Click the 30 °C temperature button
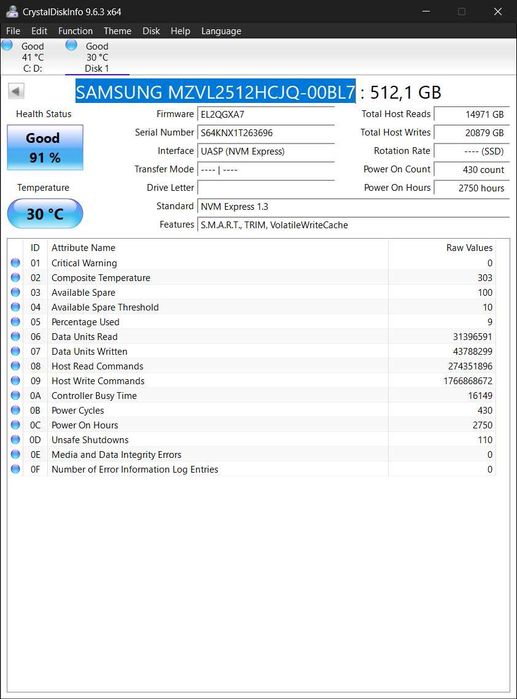The width and height of the screenshot is (517, 699). [45, 214]
